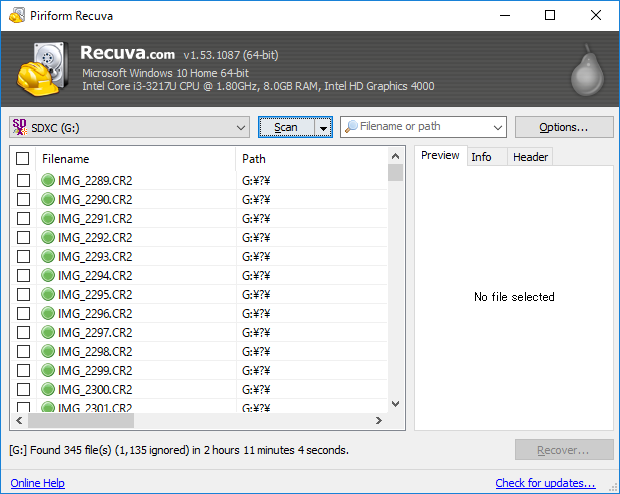Image resolution: width=620 pixels, height=494 pixels.
Task: Click the Recuva.com header title
Action: point(127,53)
